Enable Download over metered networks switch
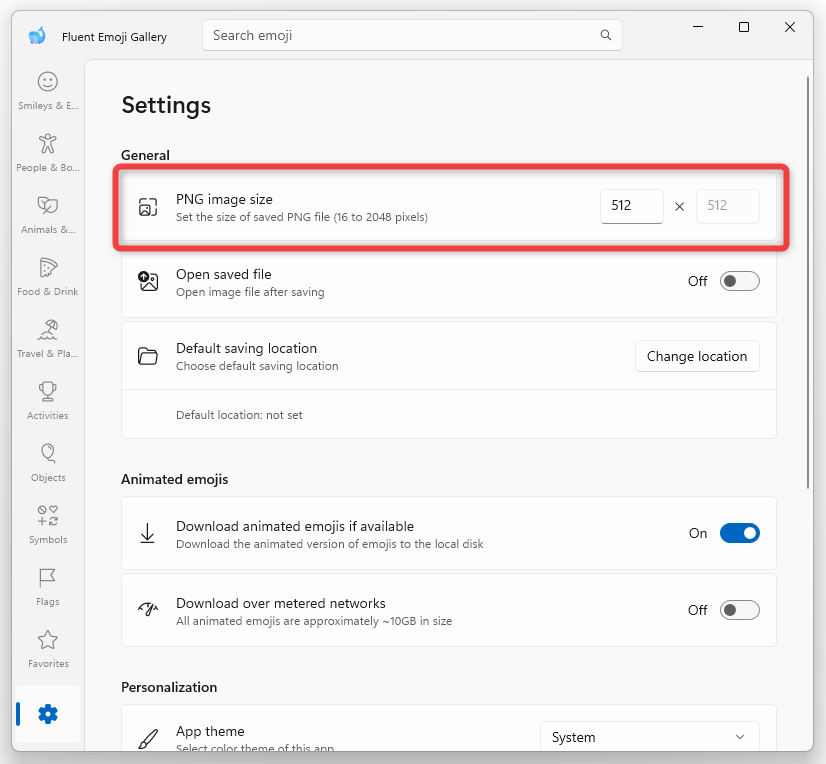Image resolution: width=826 pixels, height=764 pixels. [740, 610]
